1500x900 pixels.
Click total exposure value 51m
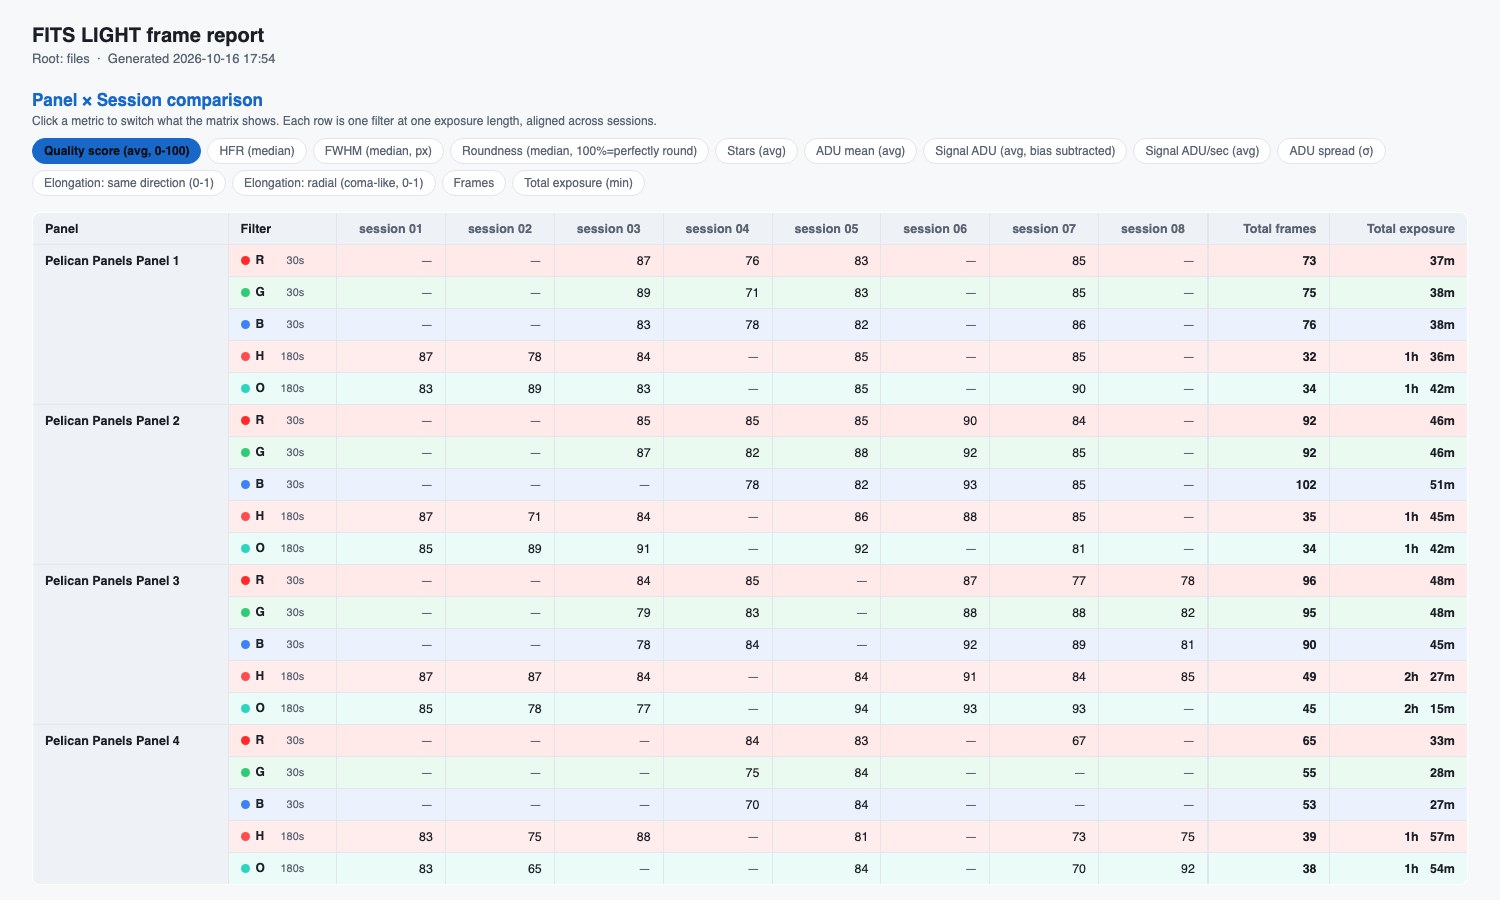[x=1442, y=485]
